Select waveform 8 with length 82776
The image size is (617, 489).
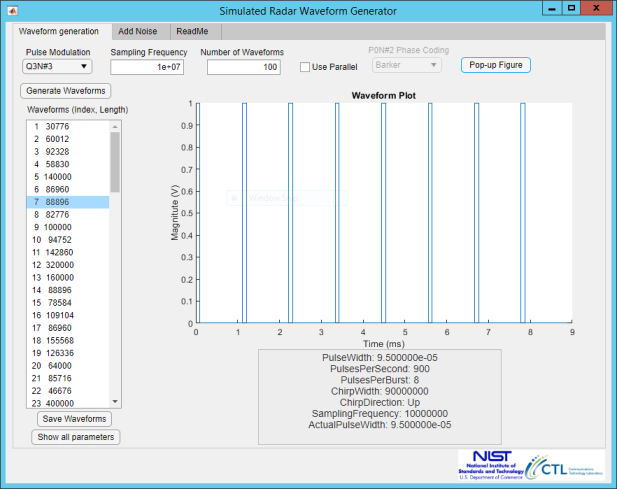(x=68, y=214)
